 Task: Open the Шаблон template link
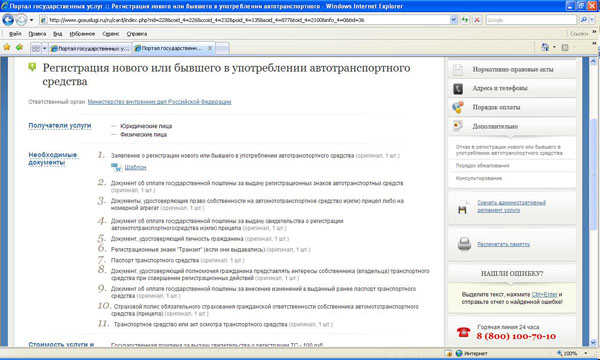[x=135, y=168]
